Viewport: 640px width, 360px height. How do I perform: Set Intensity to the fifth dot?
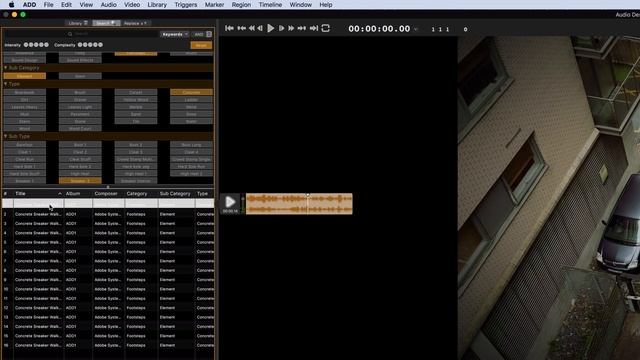click(x=46, y=44)
